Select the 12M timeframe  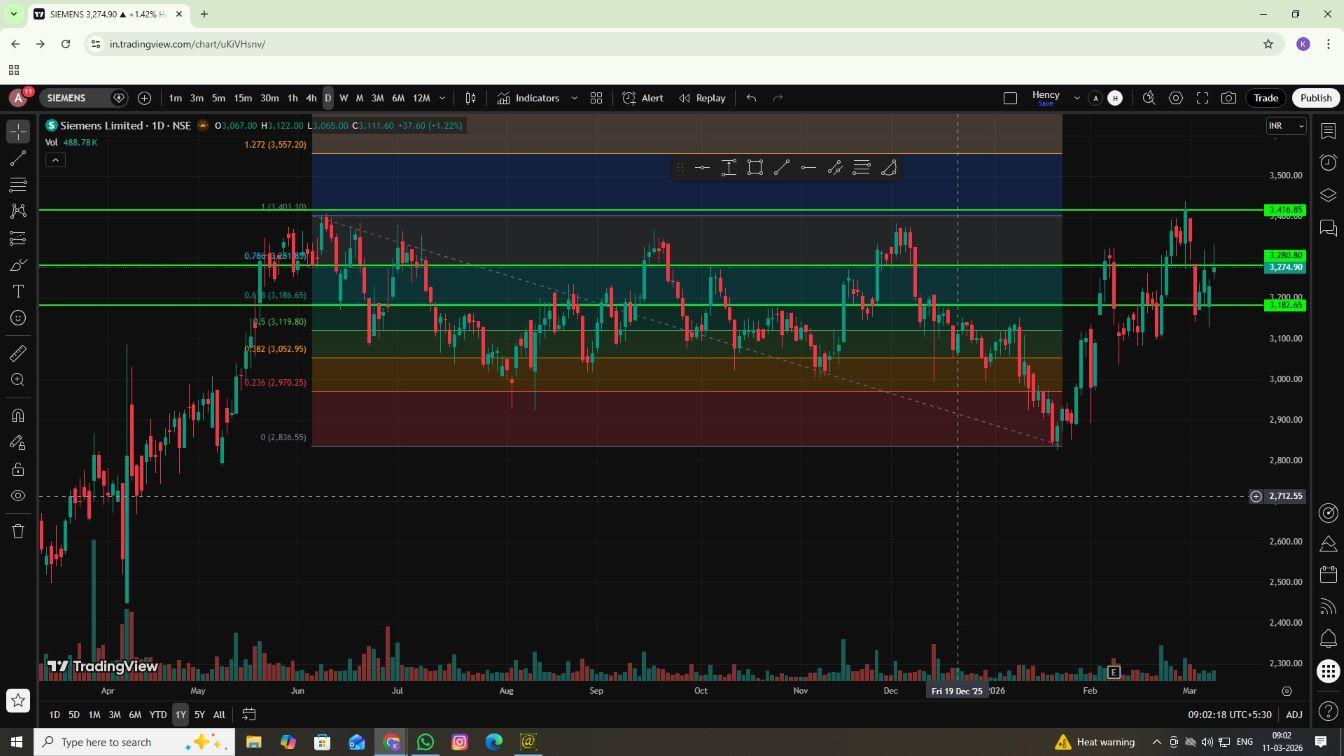click(421, 98)
